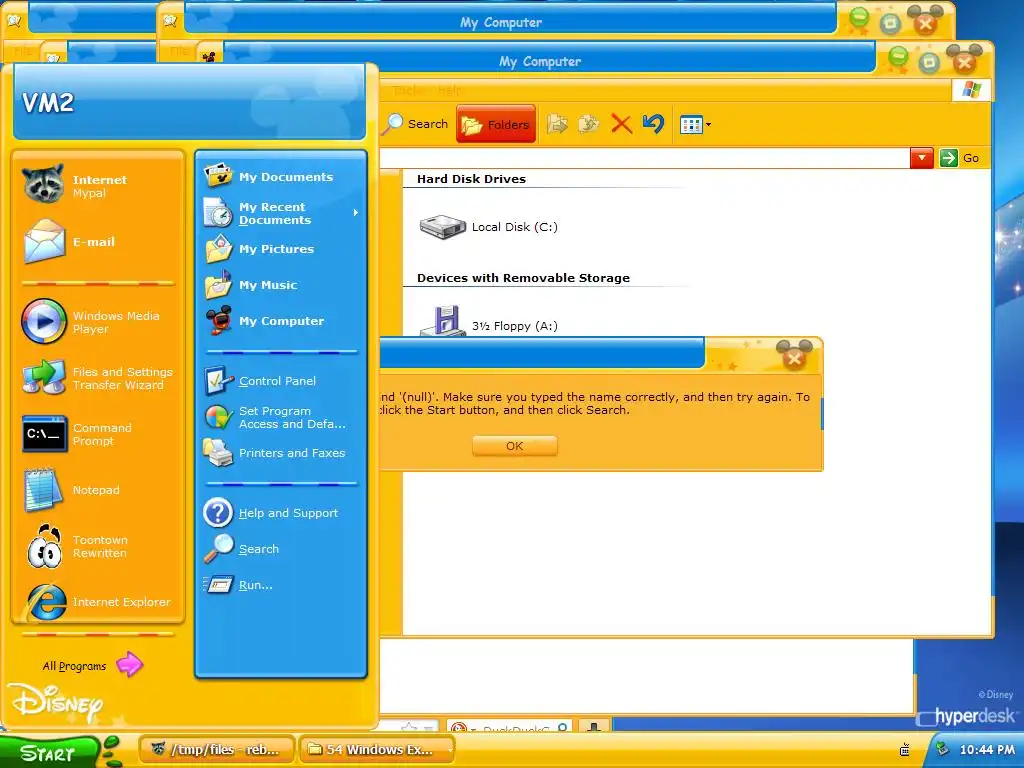Open Files and Settings Transfer Wizard

[98, 378]
